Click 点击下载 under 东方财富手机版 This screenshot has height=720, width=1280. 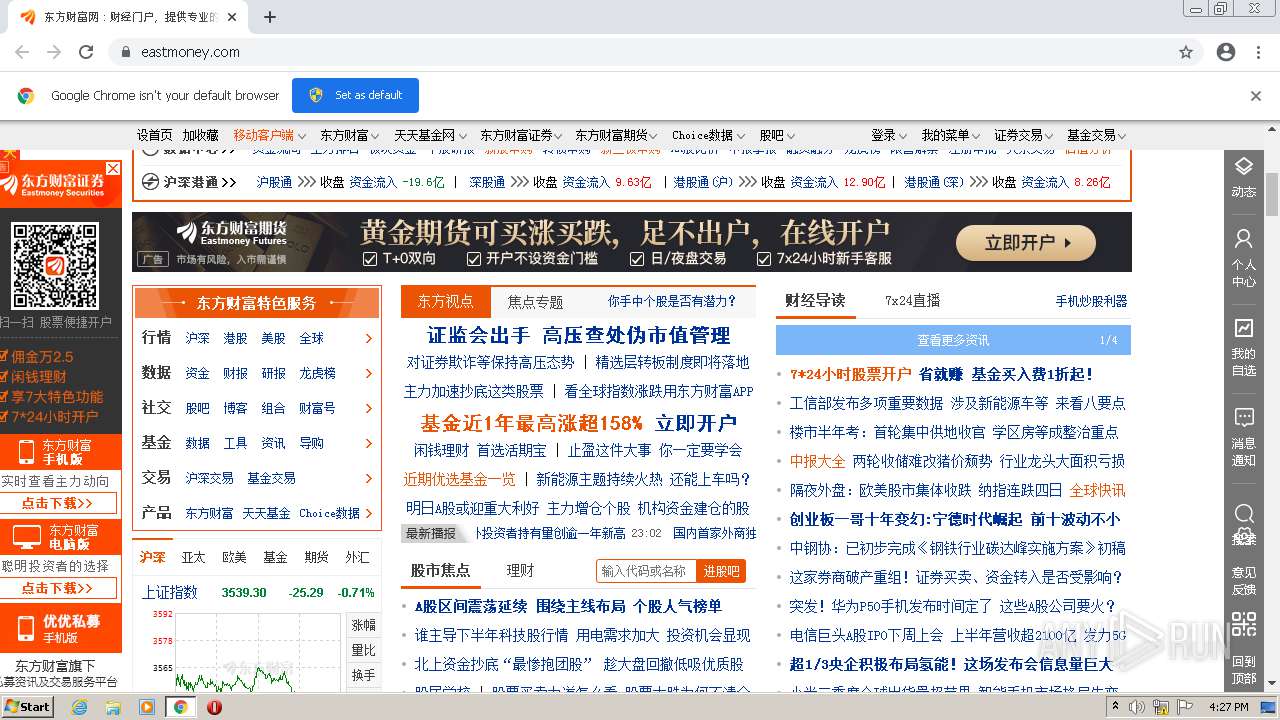point(58,503)
